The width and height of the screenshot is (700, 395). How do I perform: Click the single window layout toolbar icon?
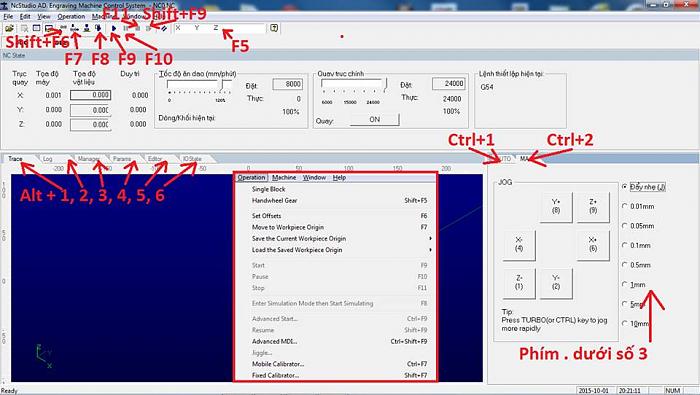[x=36, y=28]
